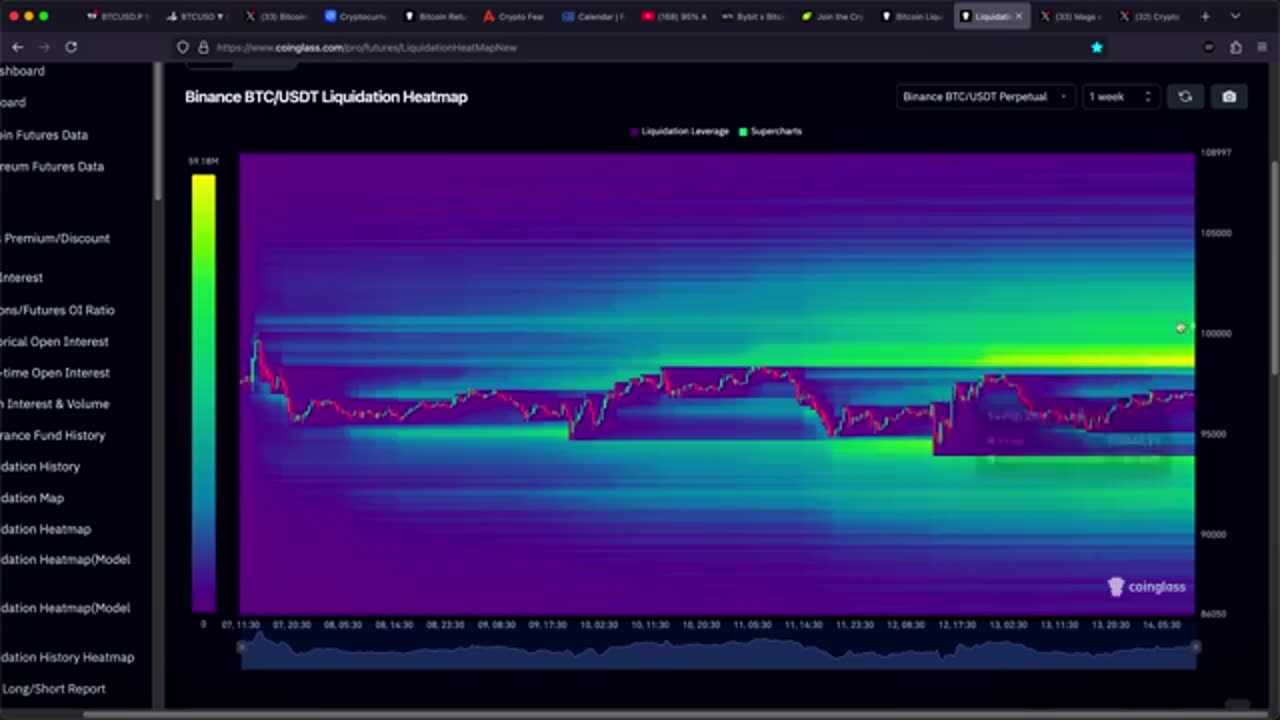The height and width of the screenshot is (720, 1280).
Task: Click the browser back arrow
Action: pos(18,47)
